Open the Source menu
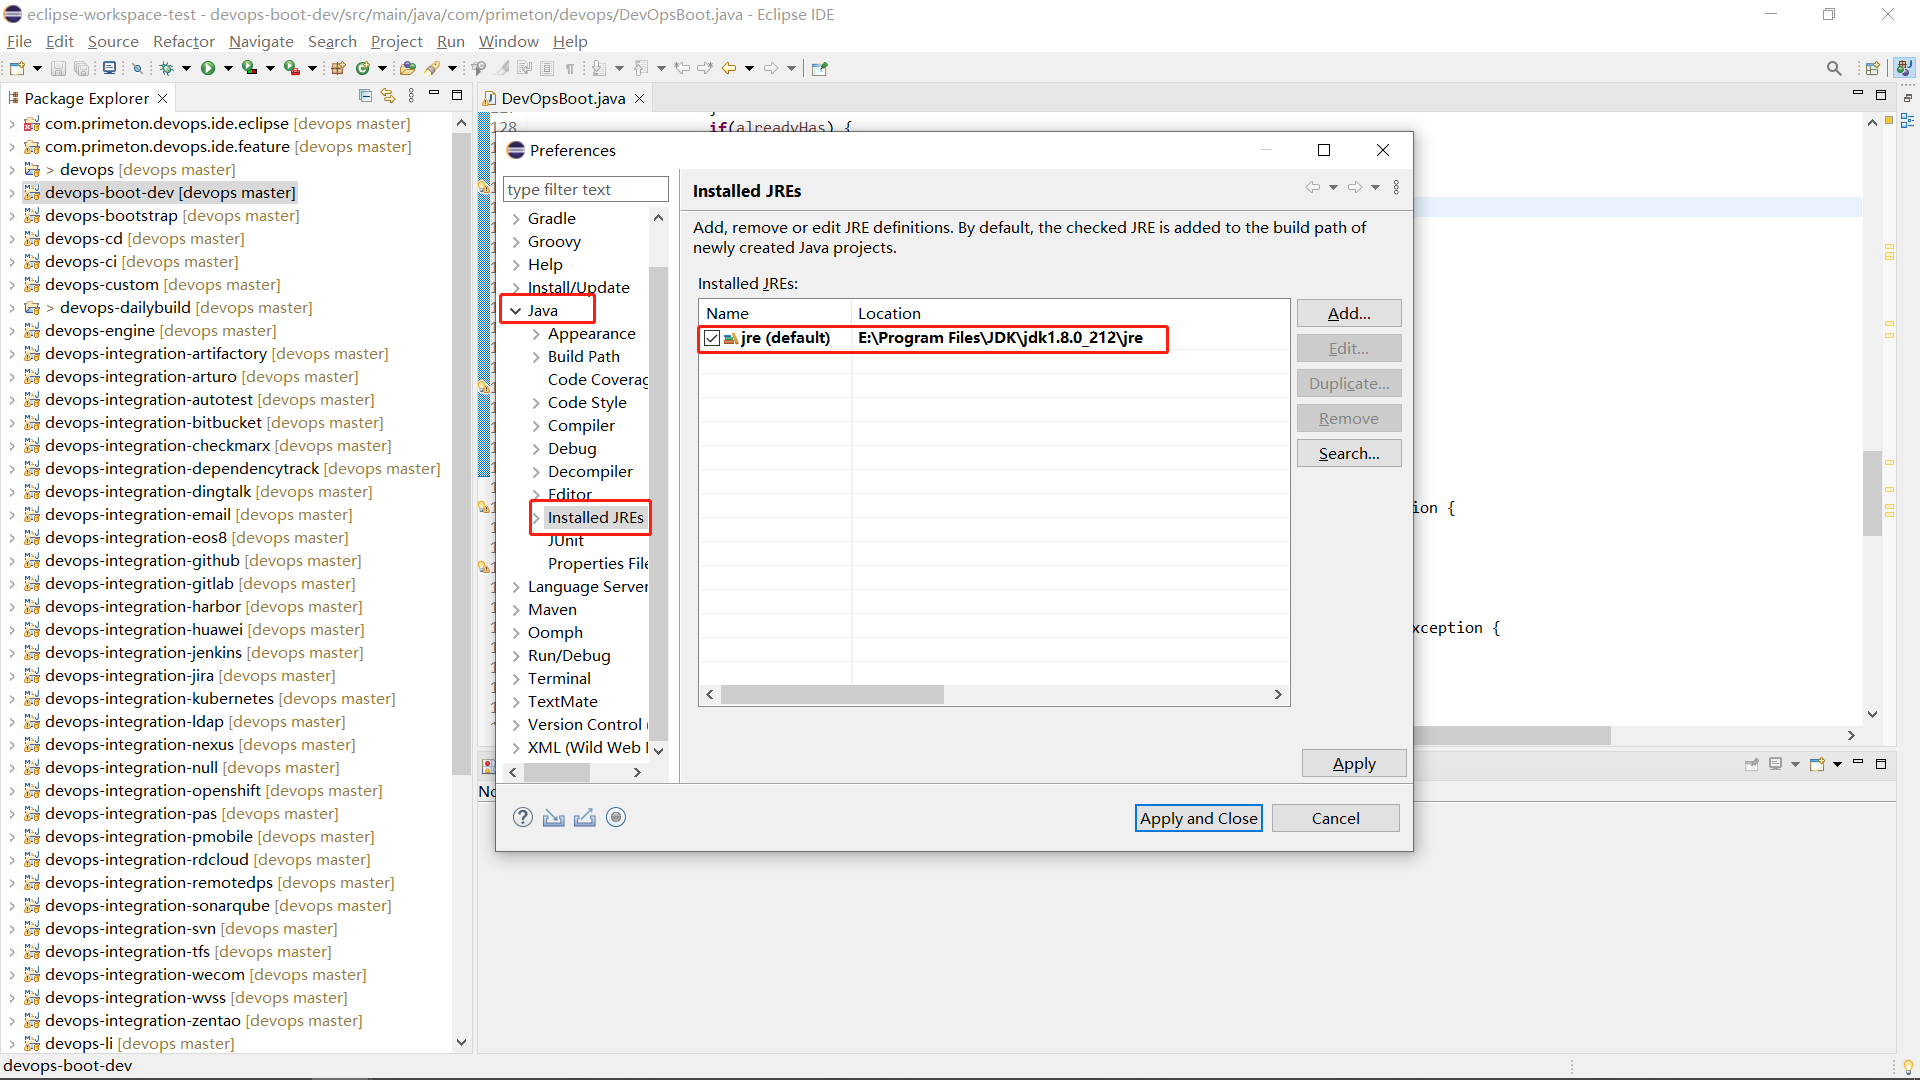Viewport: 1920px width, 1080px height. tap(112, 41)
